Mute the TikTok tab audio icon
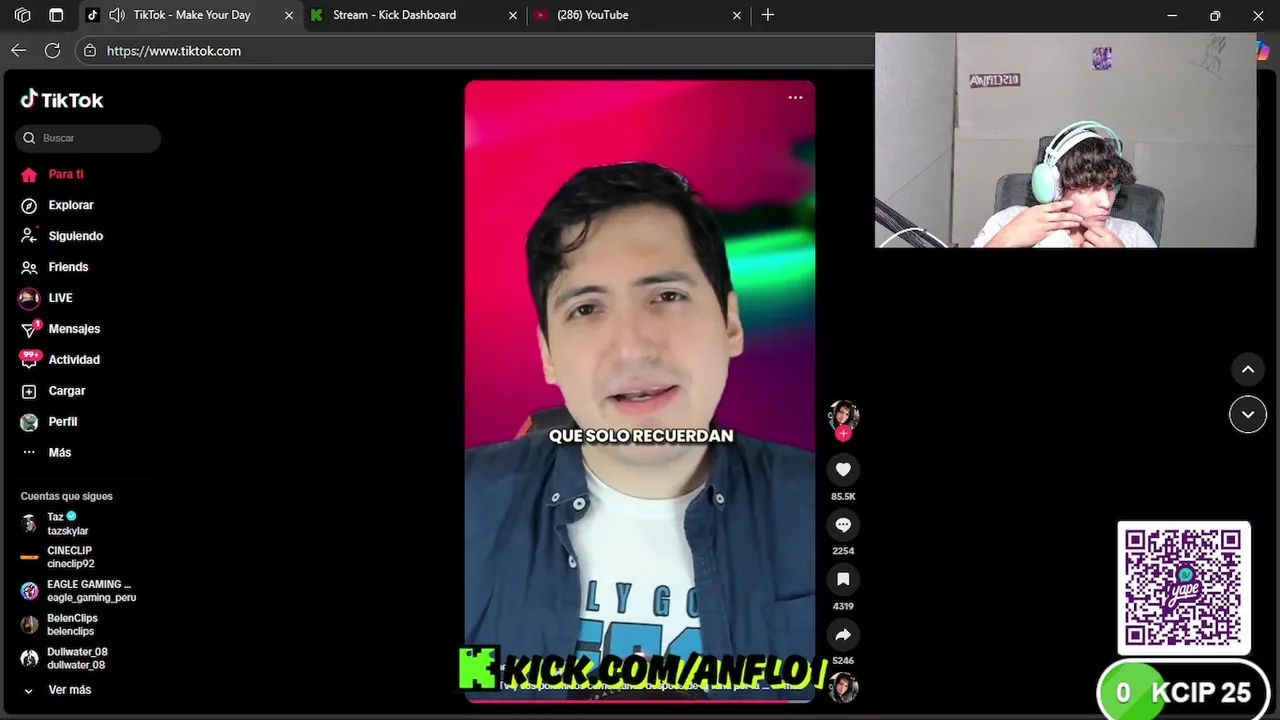1280x720 pixels. [116, 15]
